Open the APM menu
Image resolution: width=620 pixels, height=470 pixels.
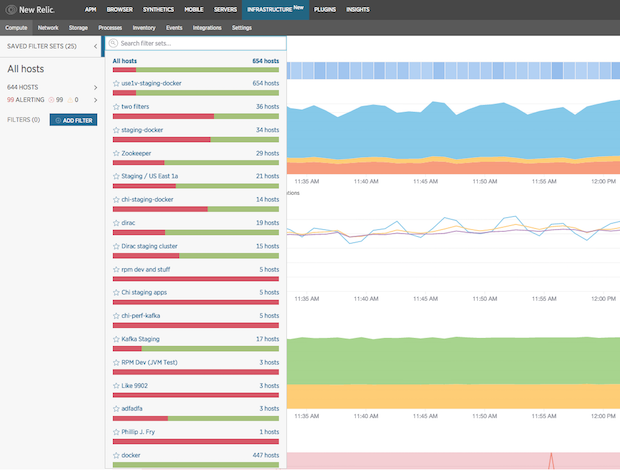point(91,9)
